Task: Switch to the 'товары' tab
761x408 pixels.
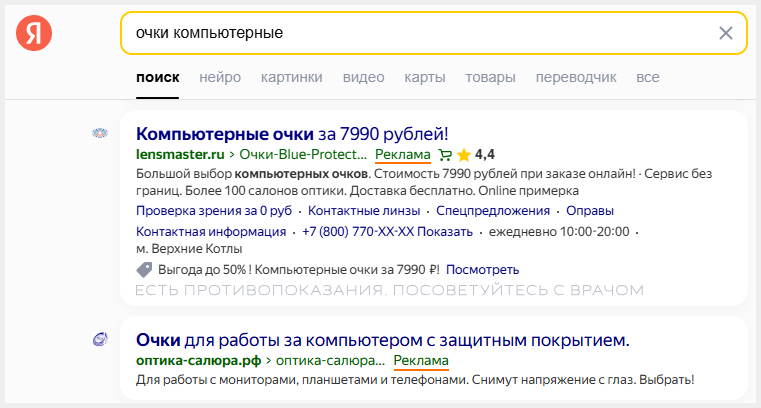Action: (x=490, y=77)
